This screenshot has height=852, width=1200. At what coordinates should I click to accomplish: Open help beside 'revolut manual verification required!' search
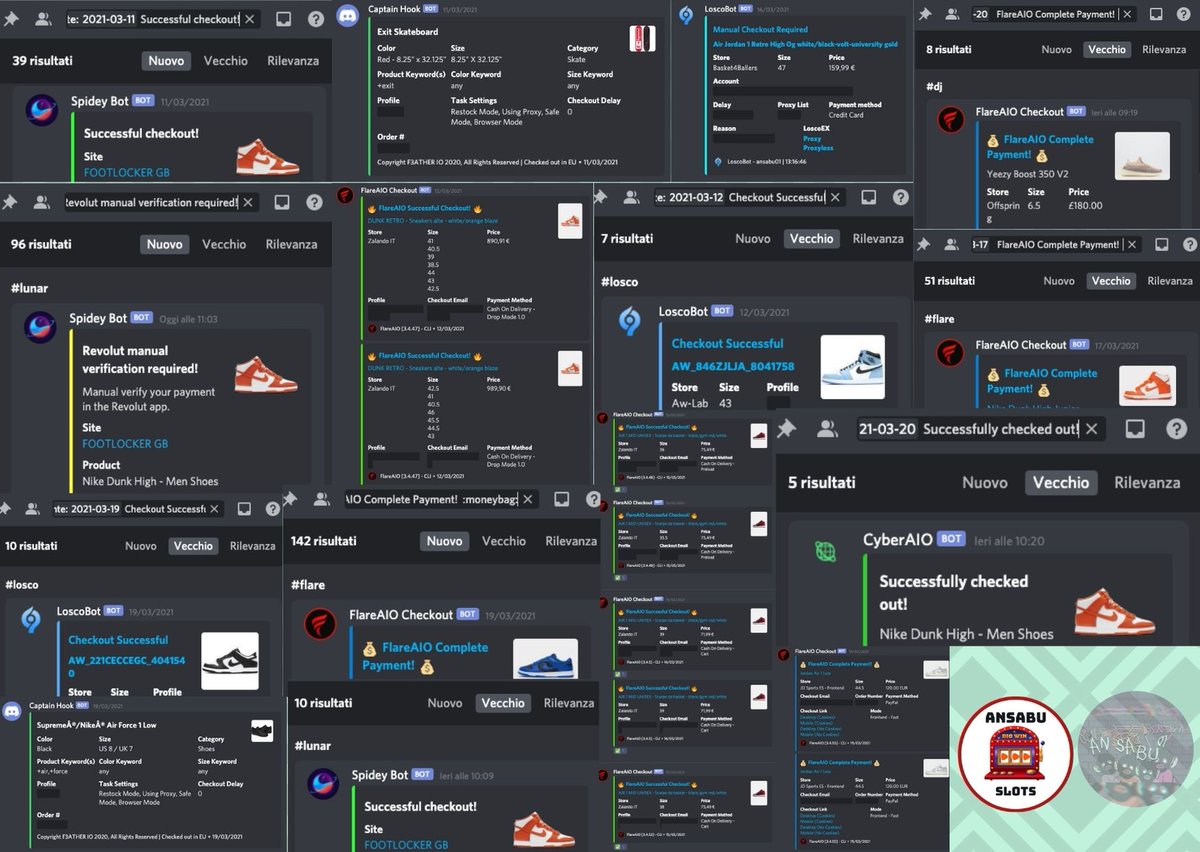[x=314, y=202]
